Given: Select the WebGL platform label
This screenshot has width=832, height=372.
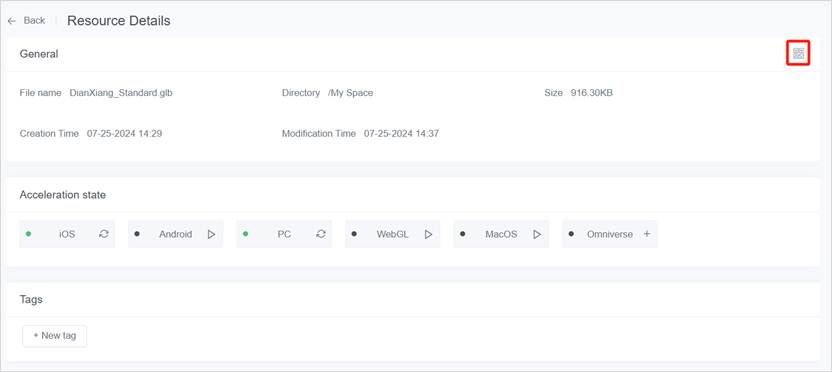Looking at the screenshot, I should [x=393, y=234].
